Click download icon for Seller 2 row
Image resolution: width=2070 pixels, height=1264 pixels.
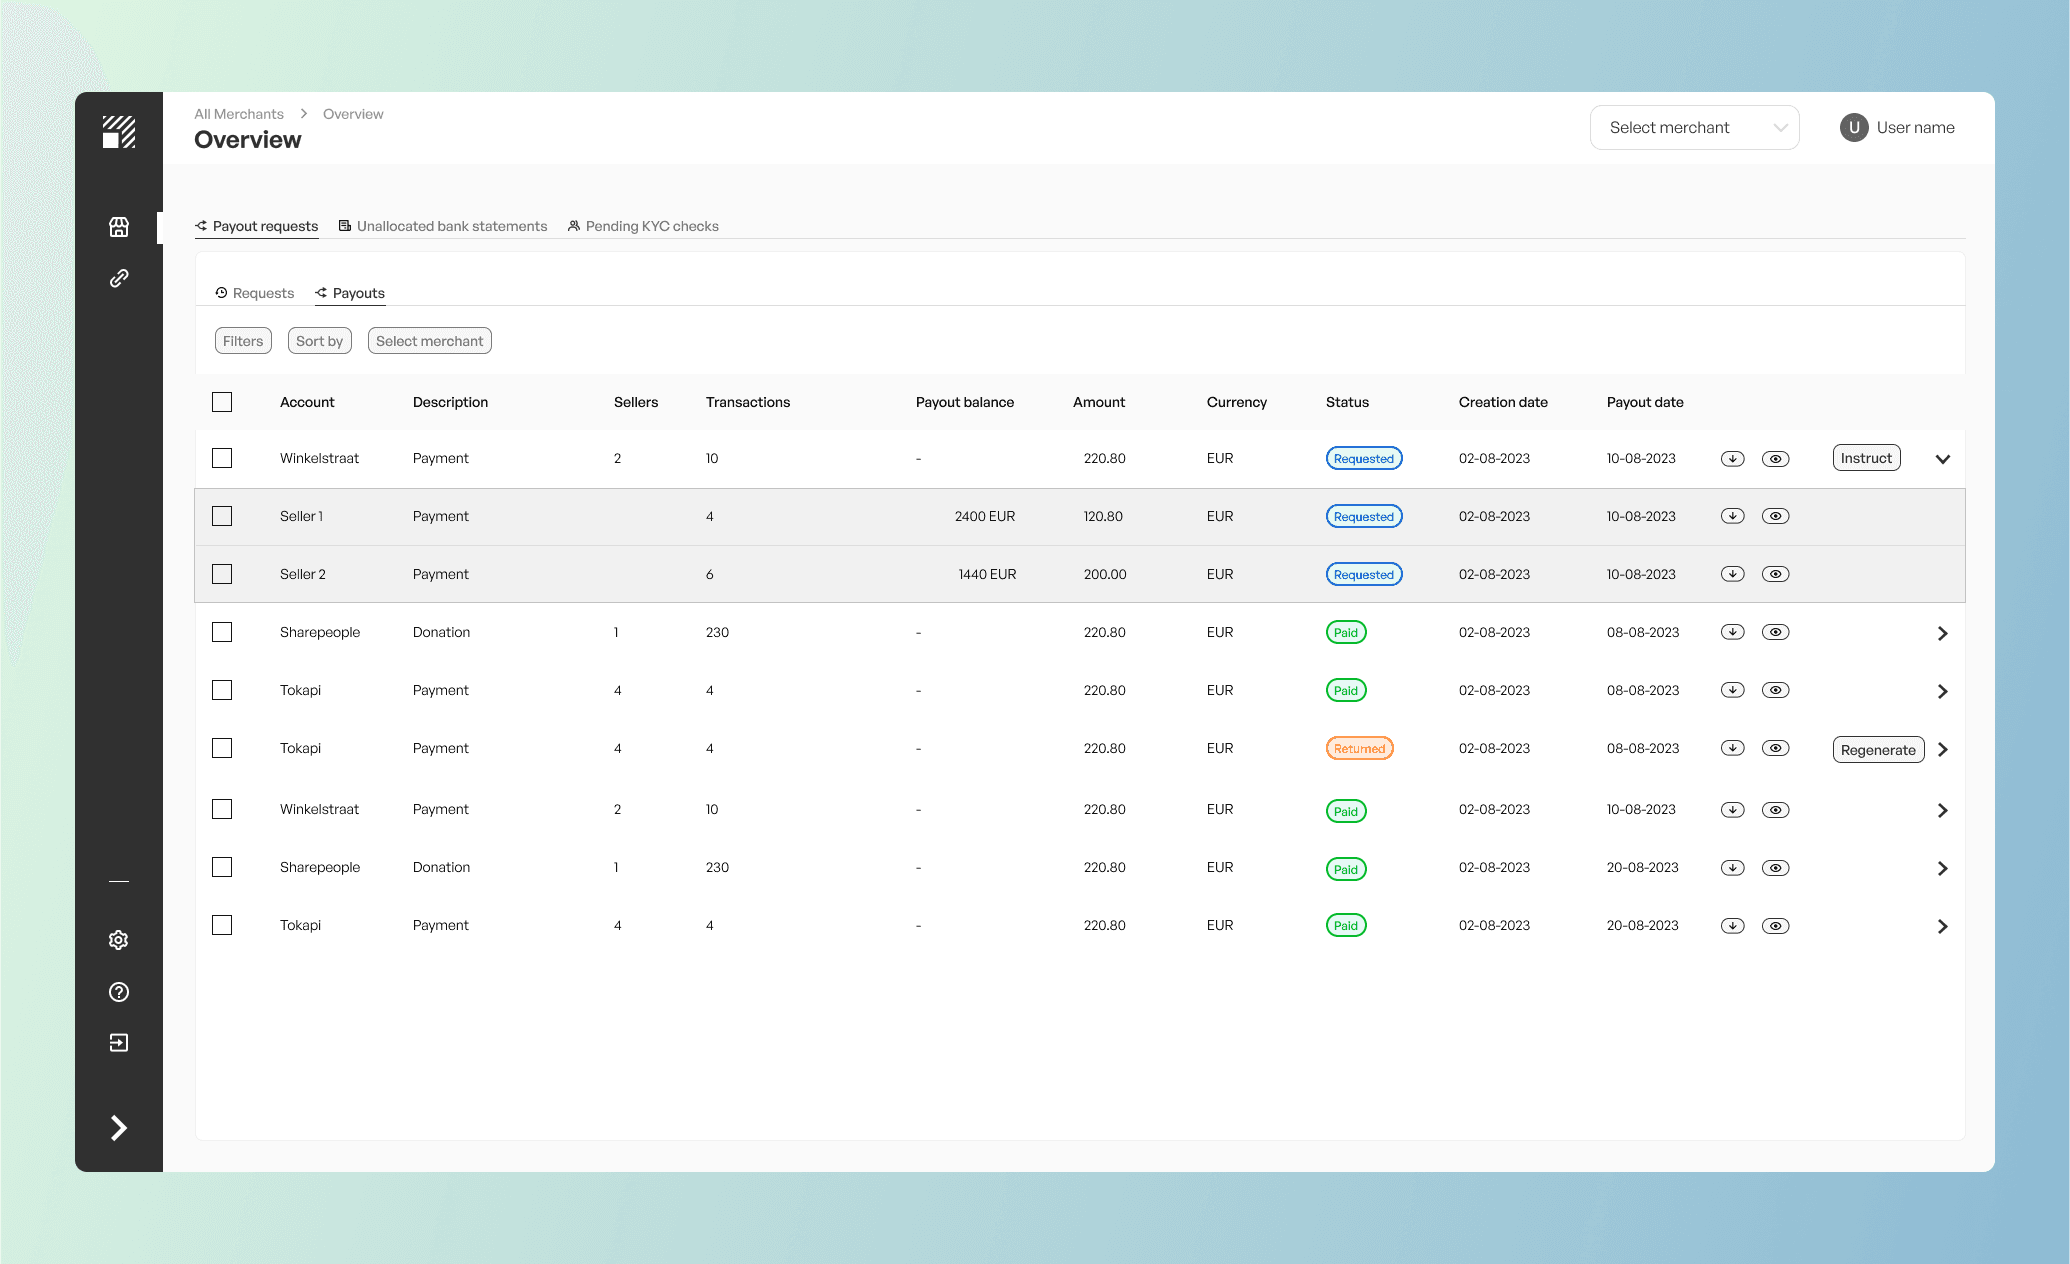(1732, 574)
